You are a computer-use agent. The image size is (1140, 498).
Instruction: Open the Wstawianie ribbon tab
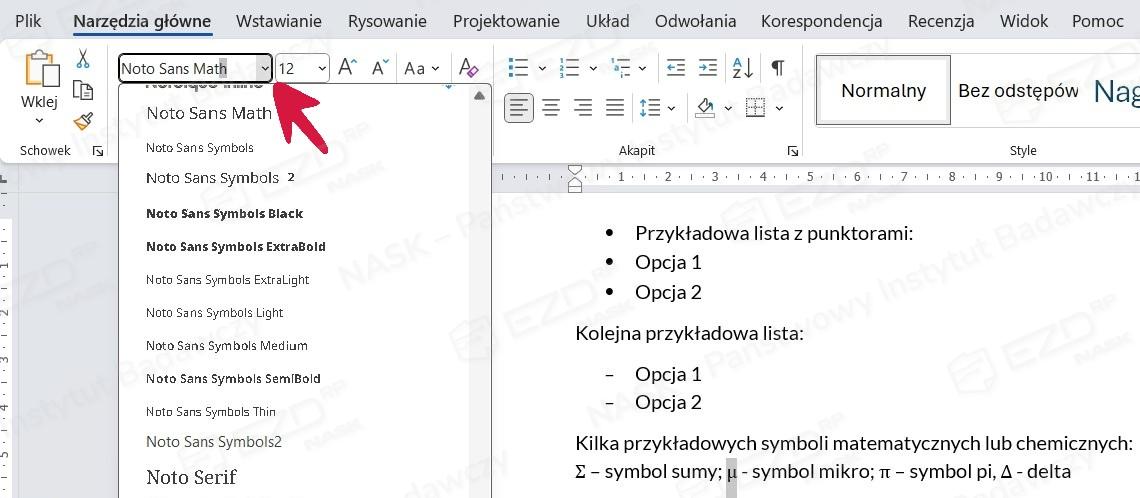[279, 21]
